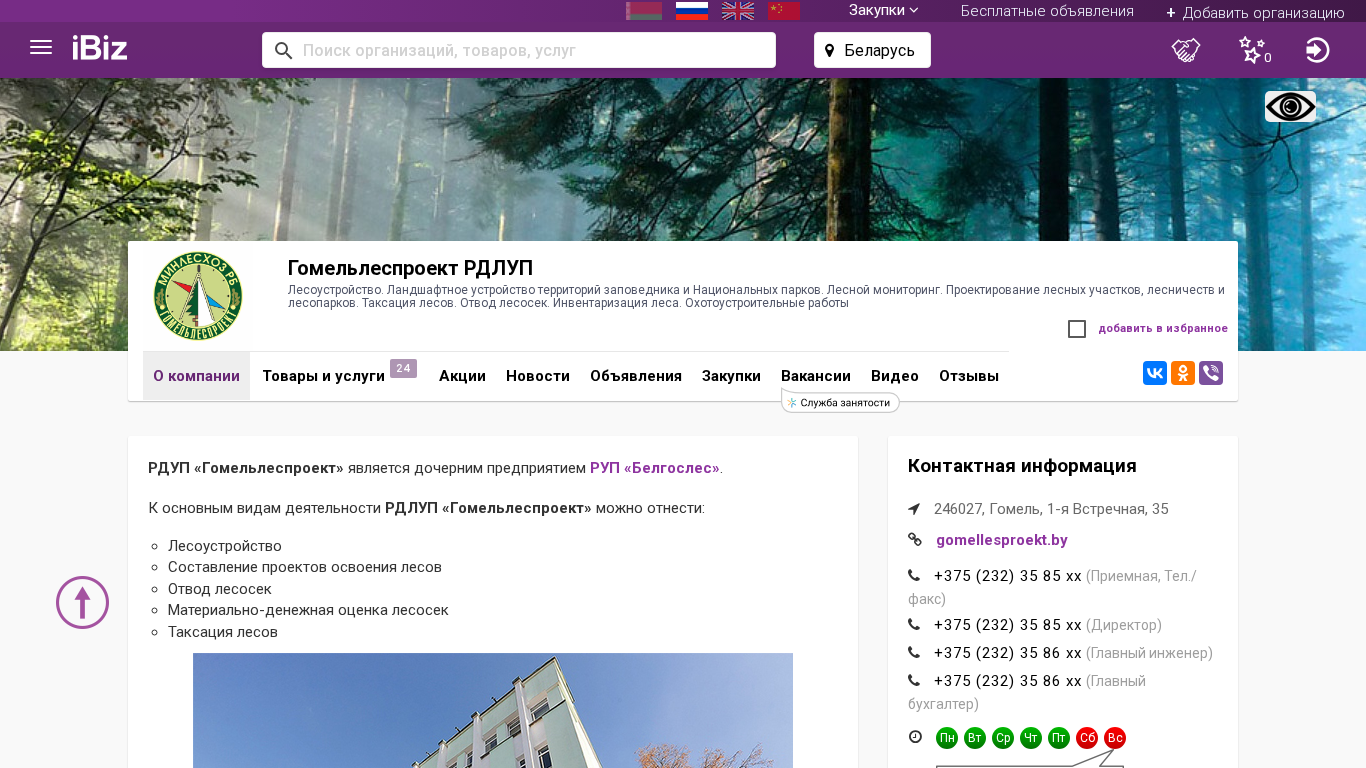Switch language to the Russian flag

click(x=692, y=11)
